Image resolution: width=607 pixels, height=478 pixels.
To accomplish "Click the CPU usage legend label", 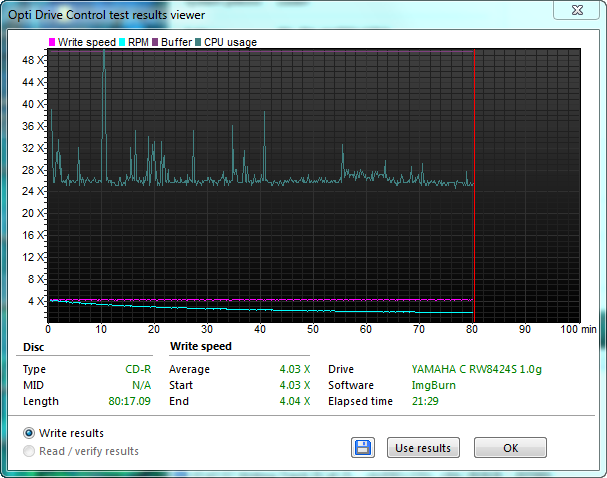I will click(230, 42).
